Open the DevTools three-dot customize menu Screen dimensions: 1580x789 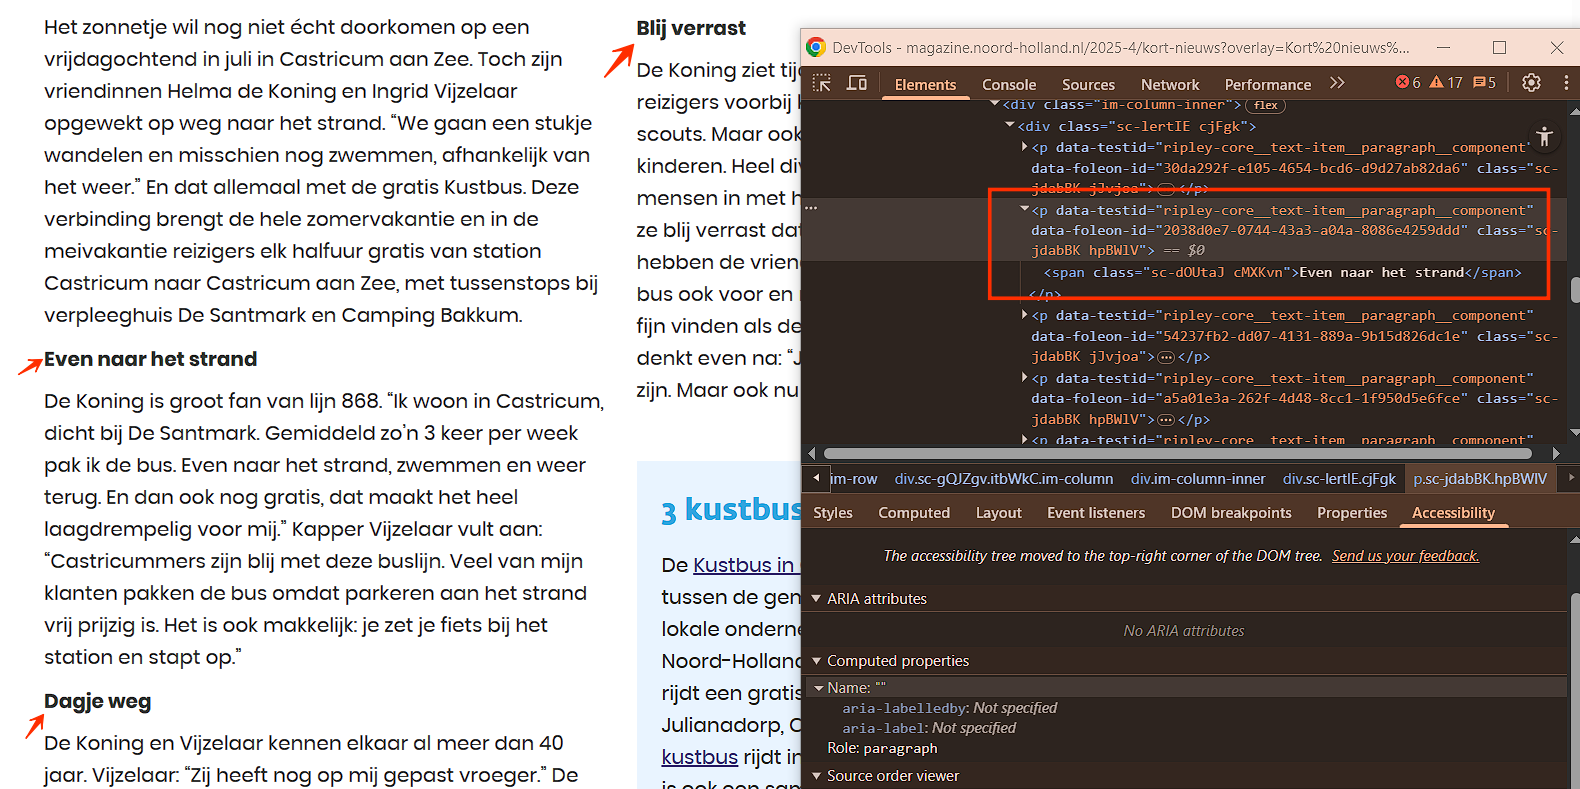pos(1565,83)
